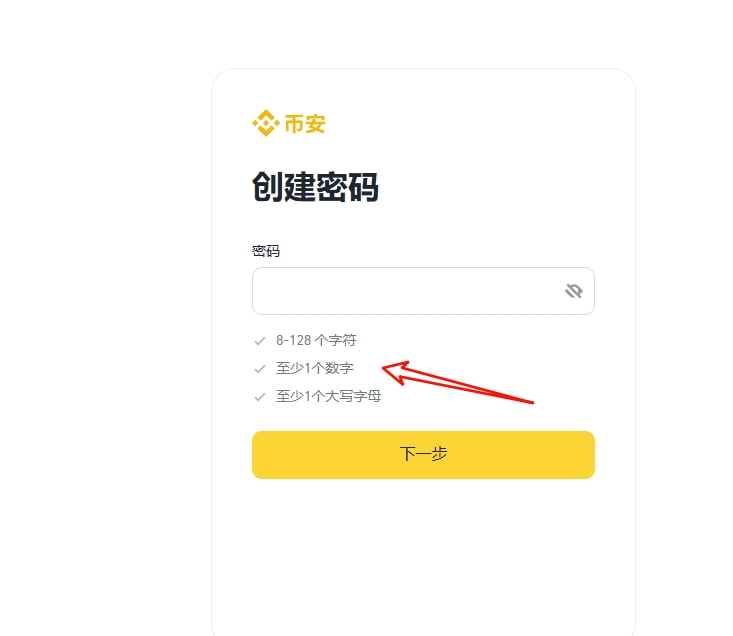Image resolution: width=733 pixels, height=636 pixels.
Task: Focus the 密码 password input field
Action: click(x=405, y=291)
